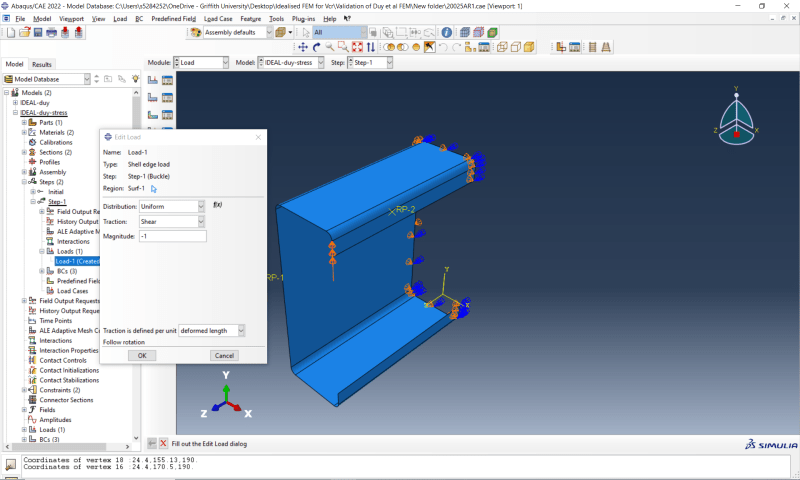800x480 pixels.
Task: Click the message area toggle icon
Action: coord(10,465)
